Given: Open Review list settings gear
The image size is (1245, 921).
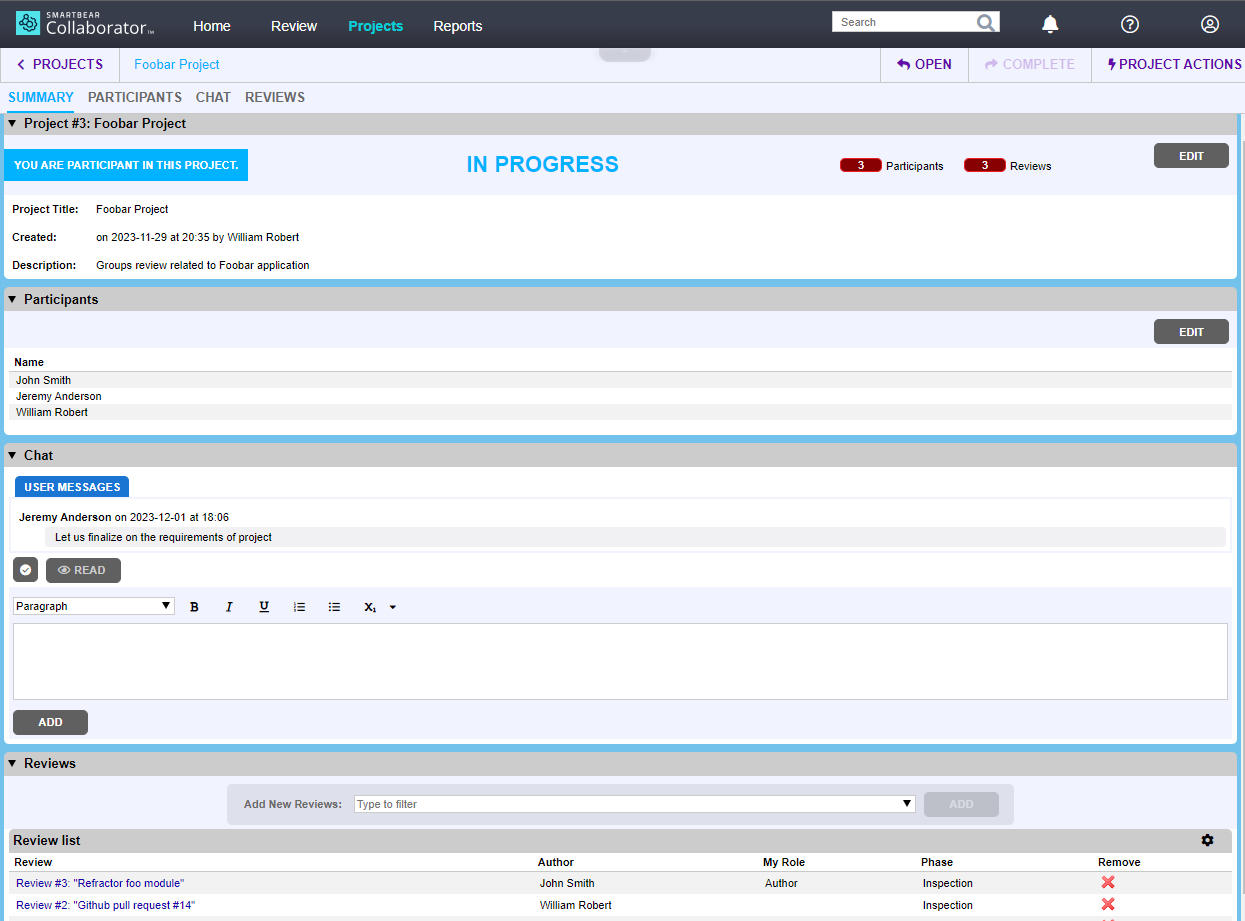Looking at the screenshot, I should point(1207,841).
